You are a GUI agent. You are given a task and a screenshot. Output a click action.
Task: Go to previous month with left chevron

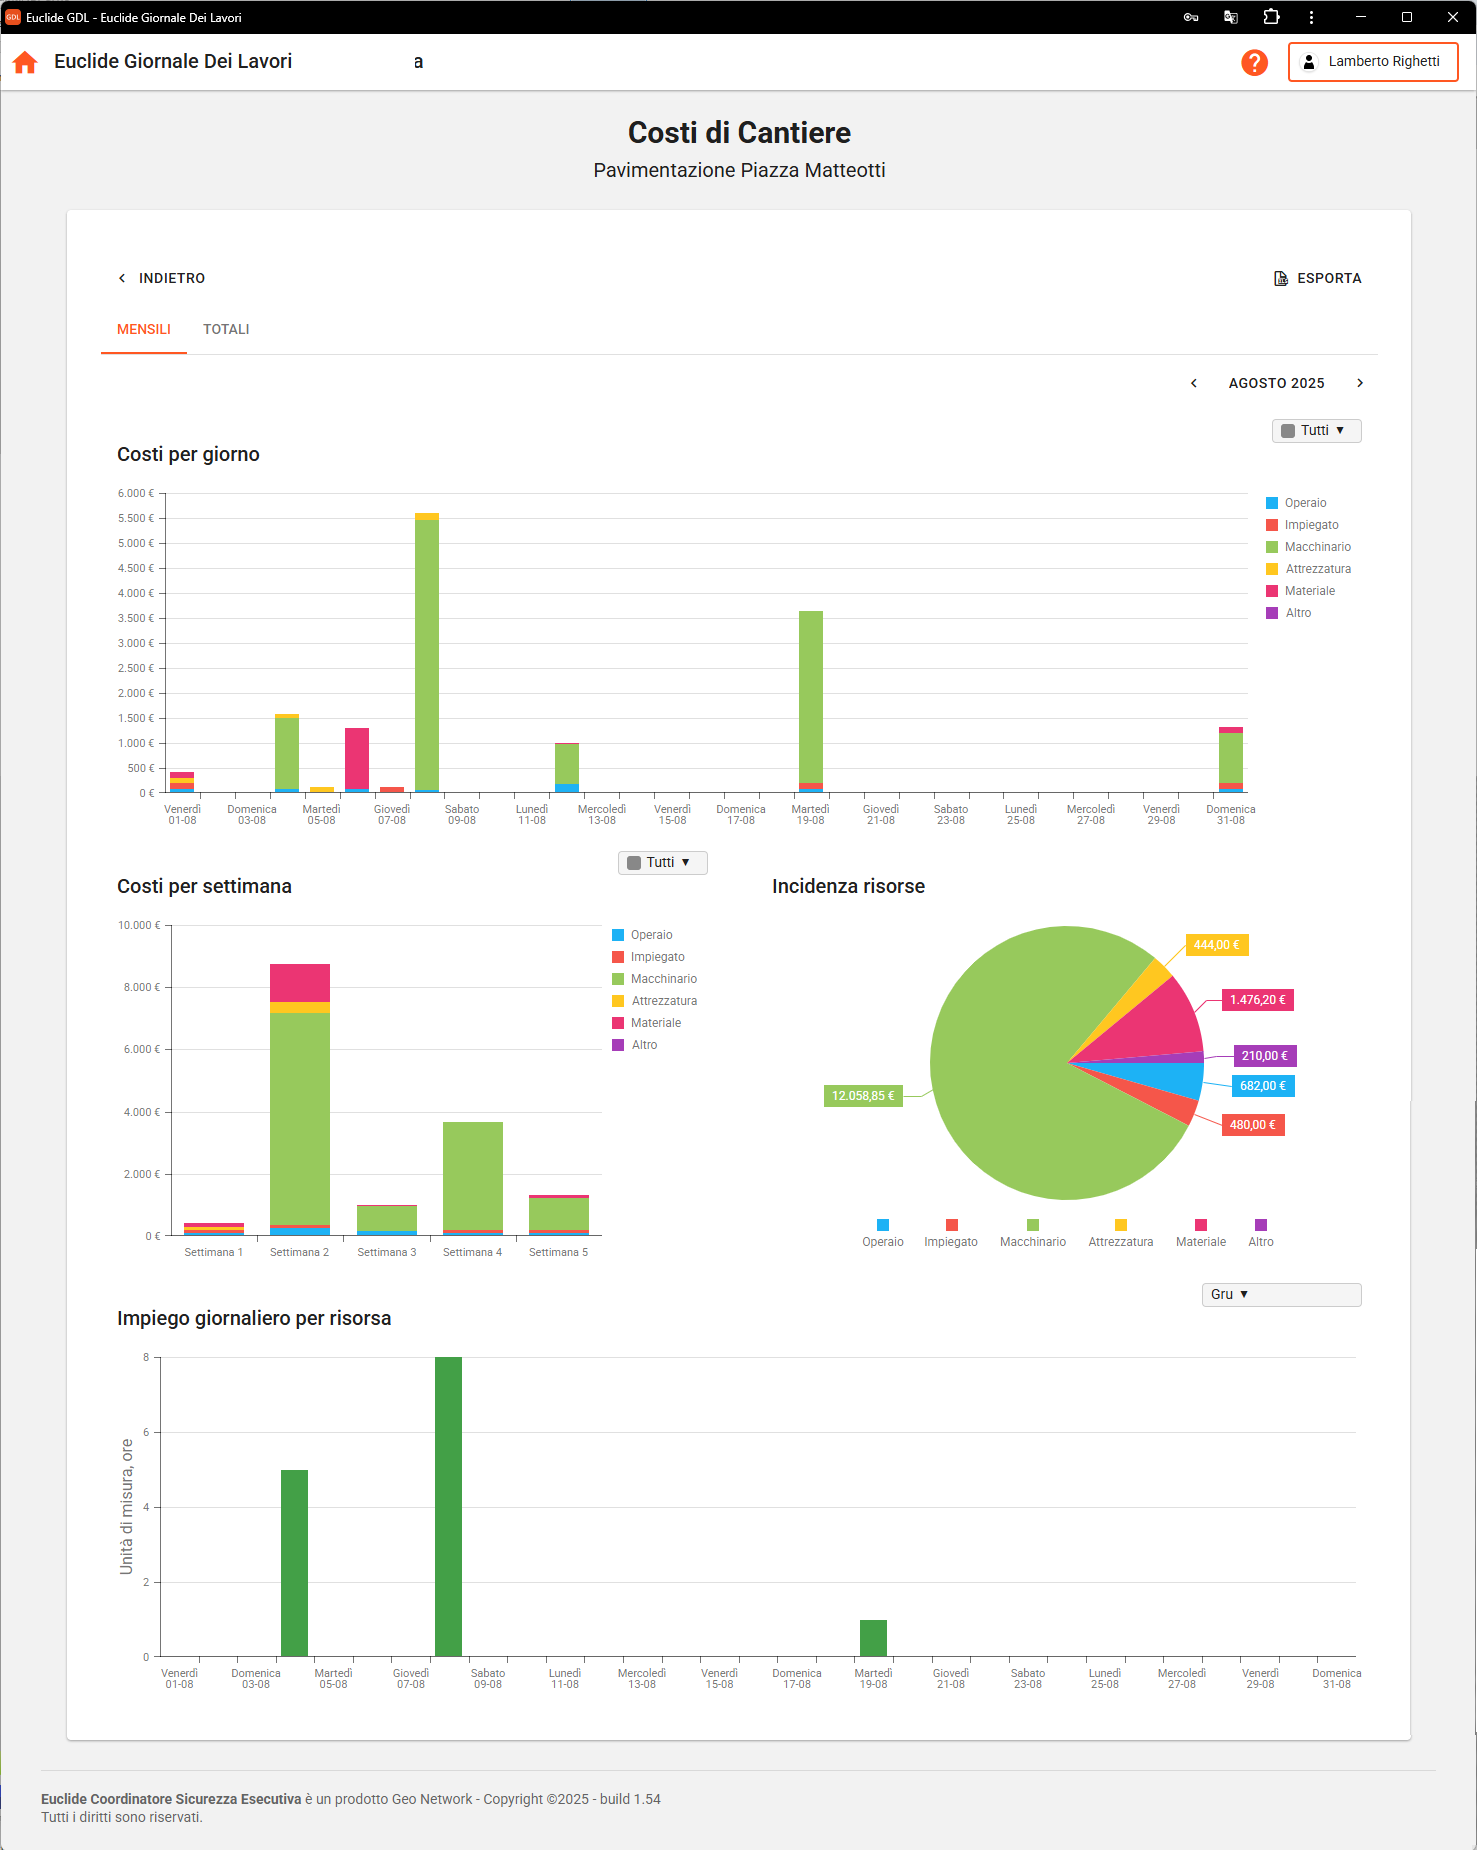[1194, 383]
